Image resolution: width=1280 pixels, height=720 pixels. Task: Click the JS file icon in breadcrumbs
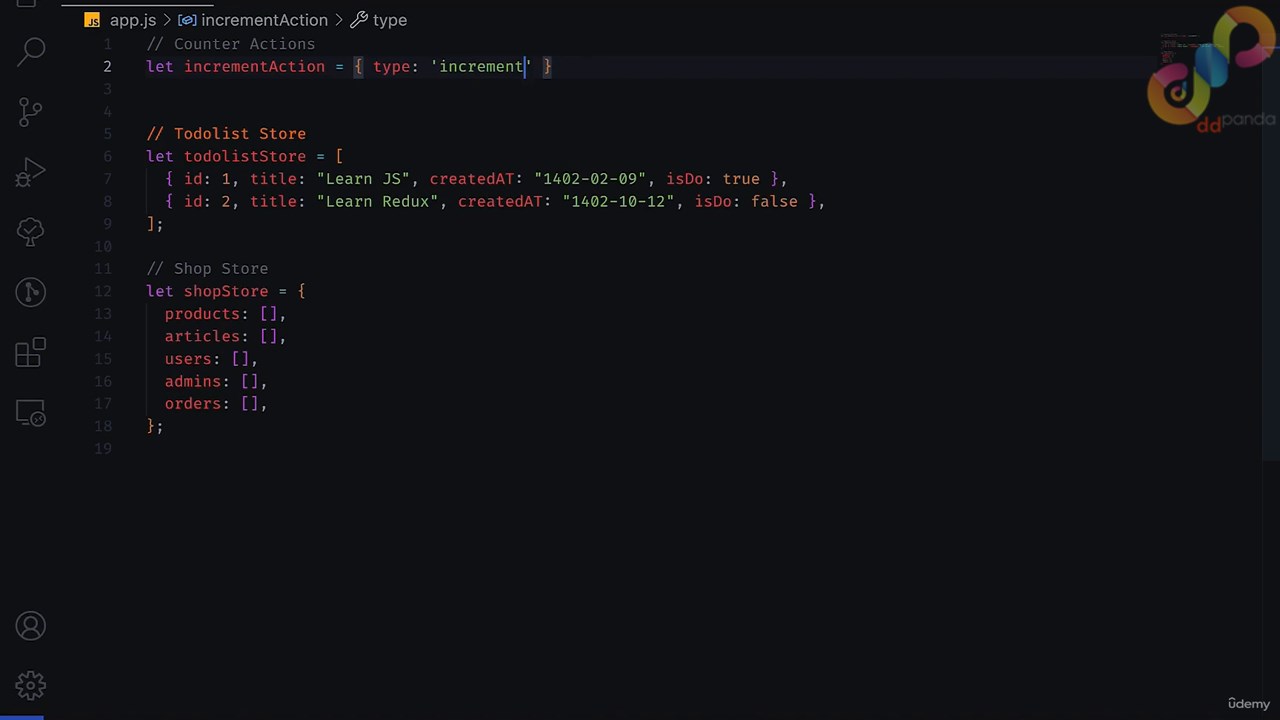[x=92, y=20]
